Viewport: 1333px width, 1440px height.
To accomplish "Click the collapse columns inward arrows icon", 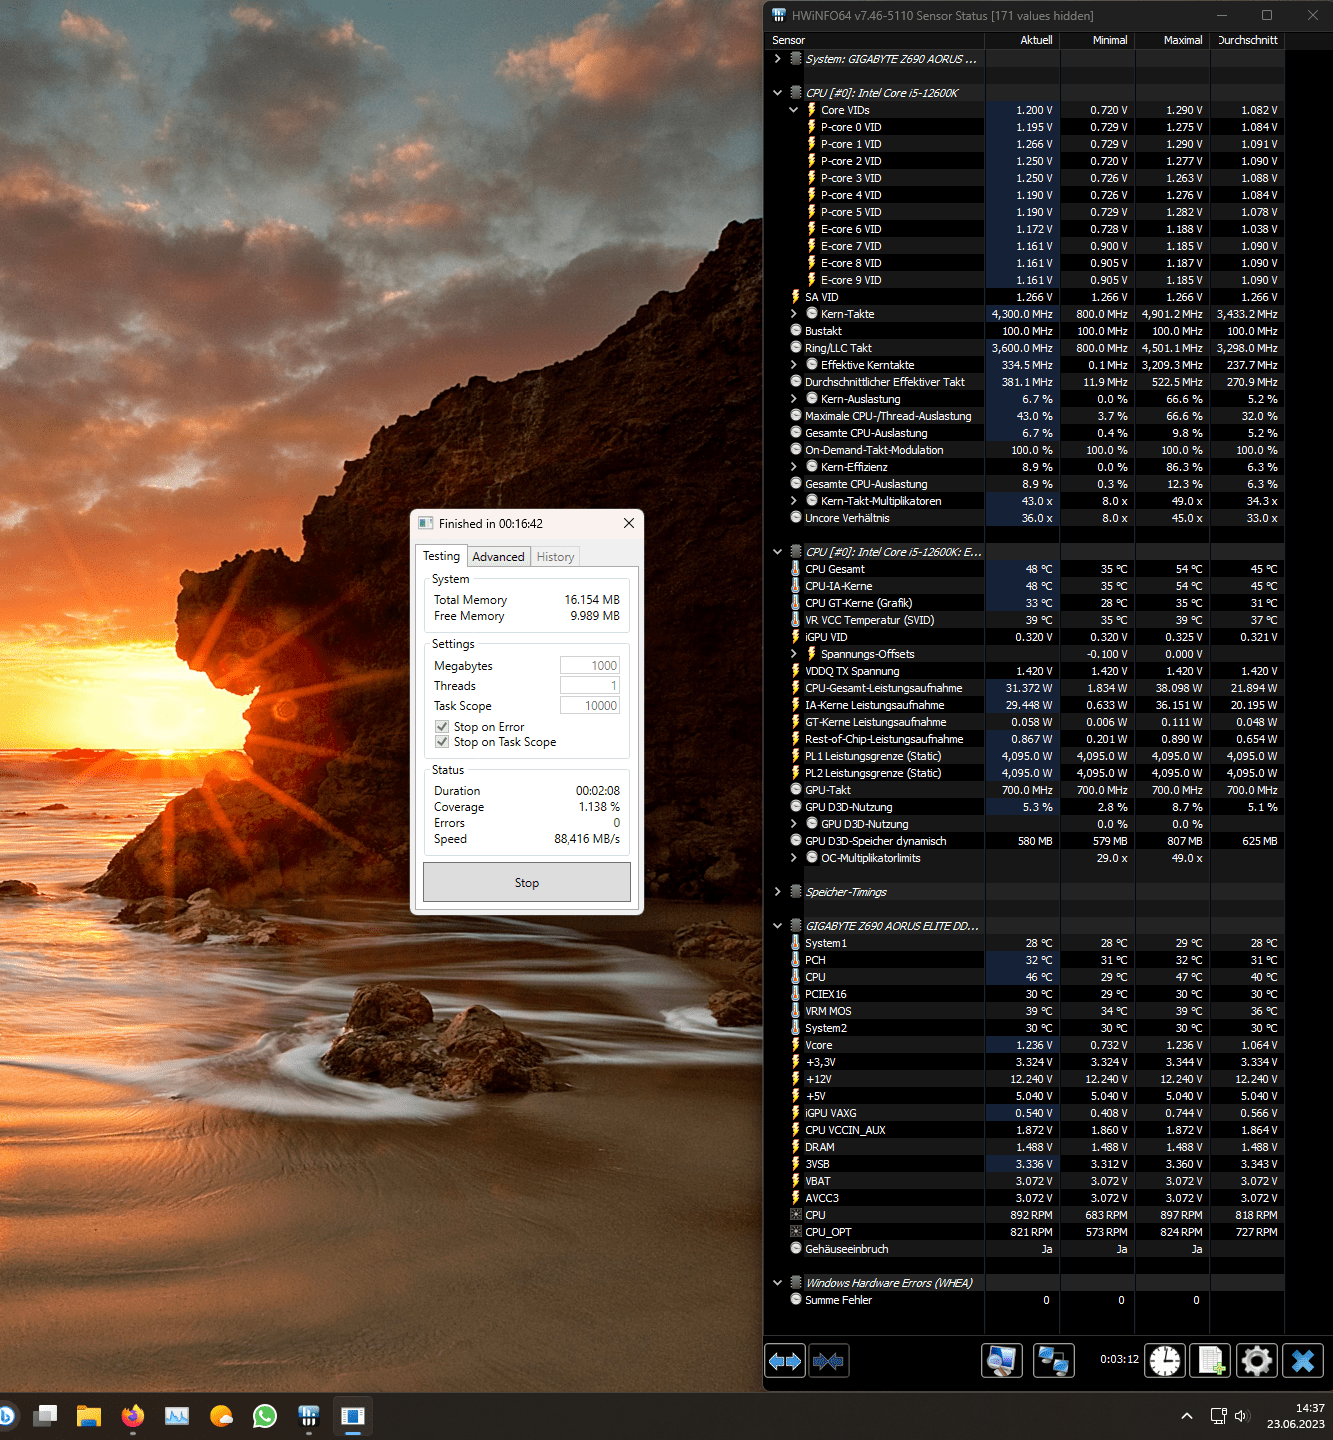I will click(x=828, y=1361).
